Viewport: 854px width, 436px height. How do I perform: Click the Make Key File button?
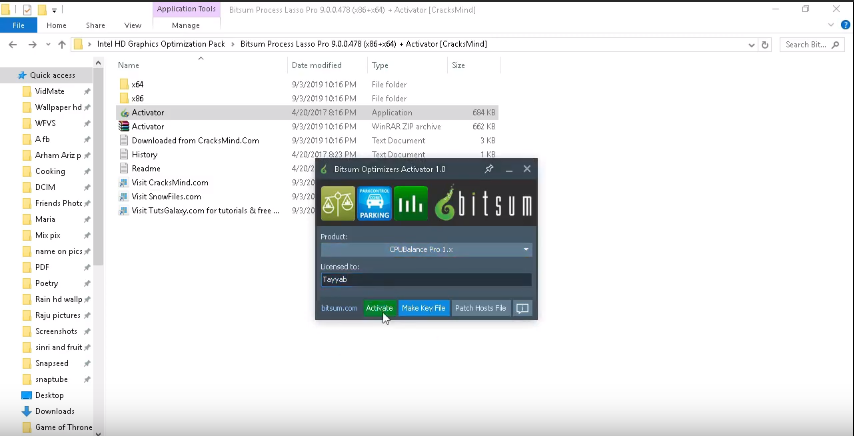pos(424,308)
